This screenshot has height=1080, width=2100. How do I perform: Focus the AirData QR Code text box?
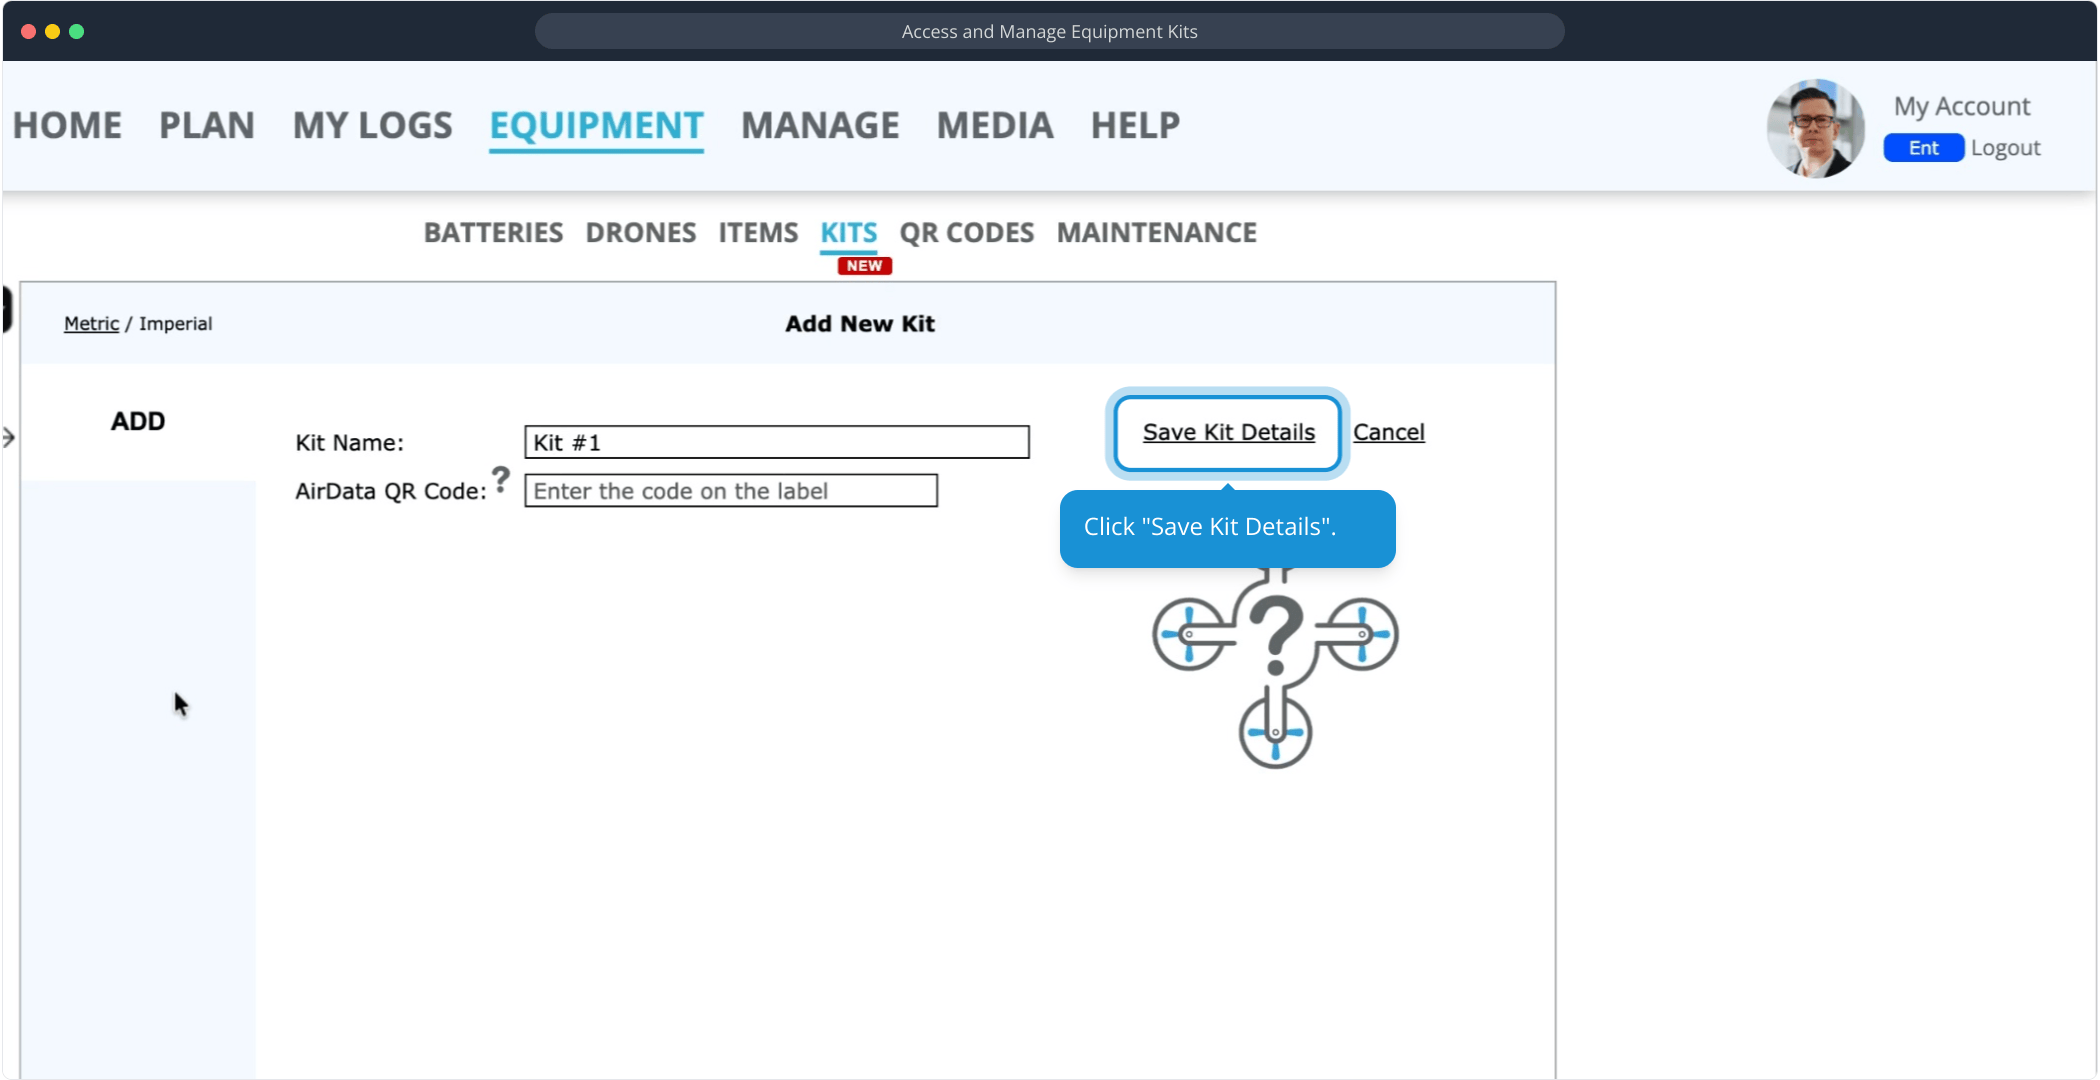pyautogui.click(x=730, y=491)
